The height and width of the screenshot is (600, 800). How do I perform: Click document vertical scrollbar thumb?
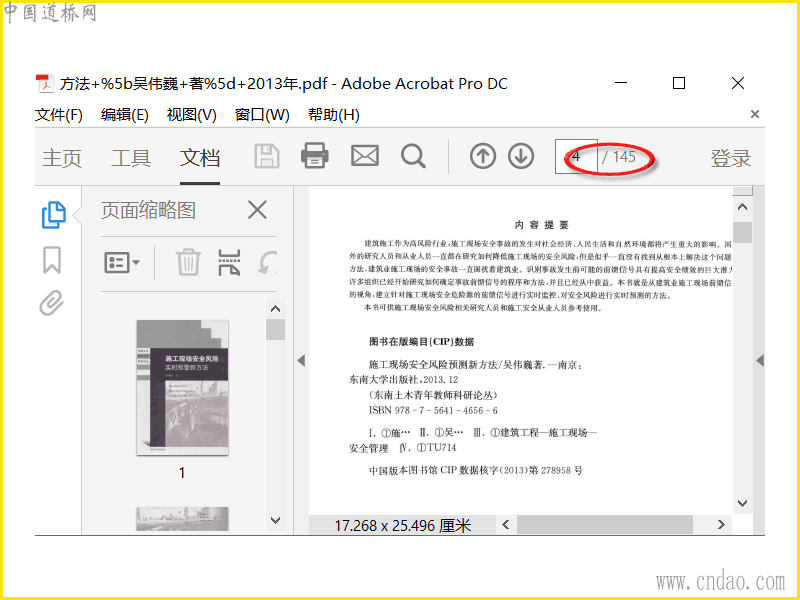[742, 232]
